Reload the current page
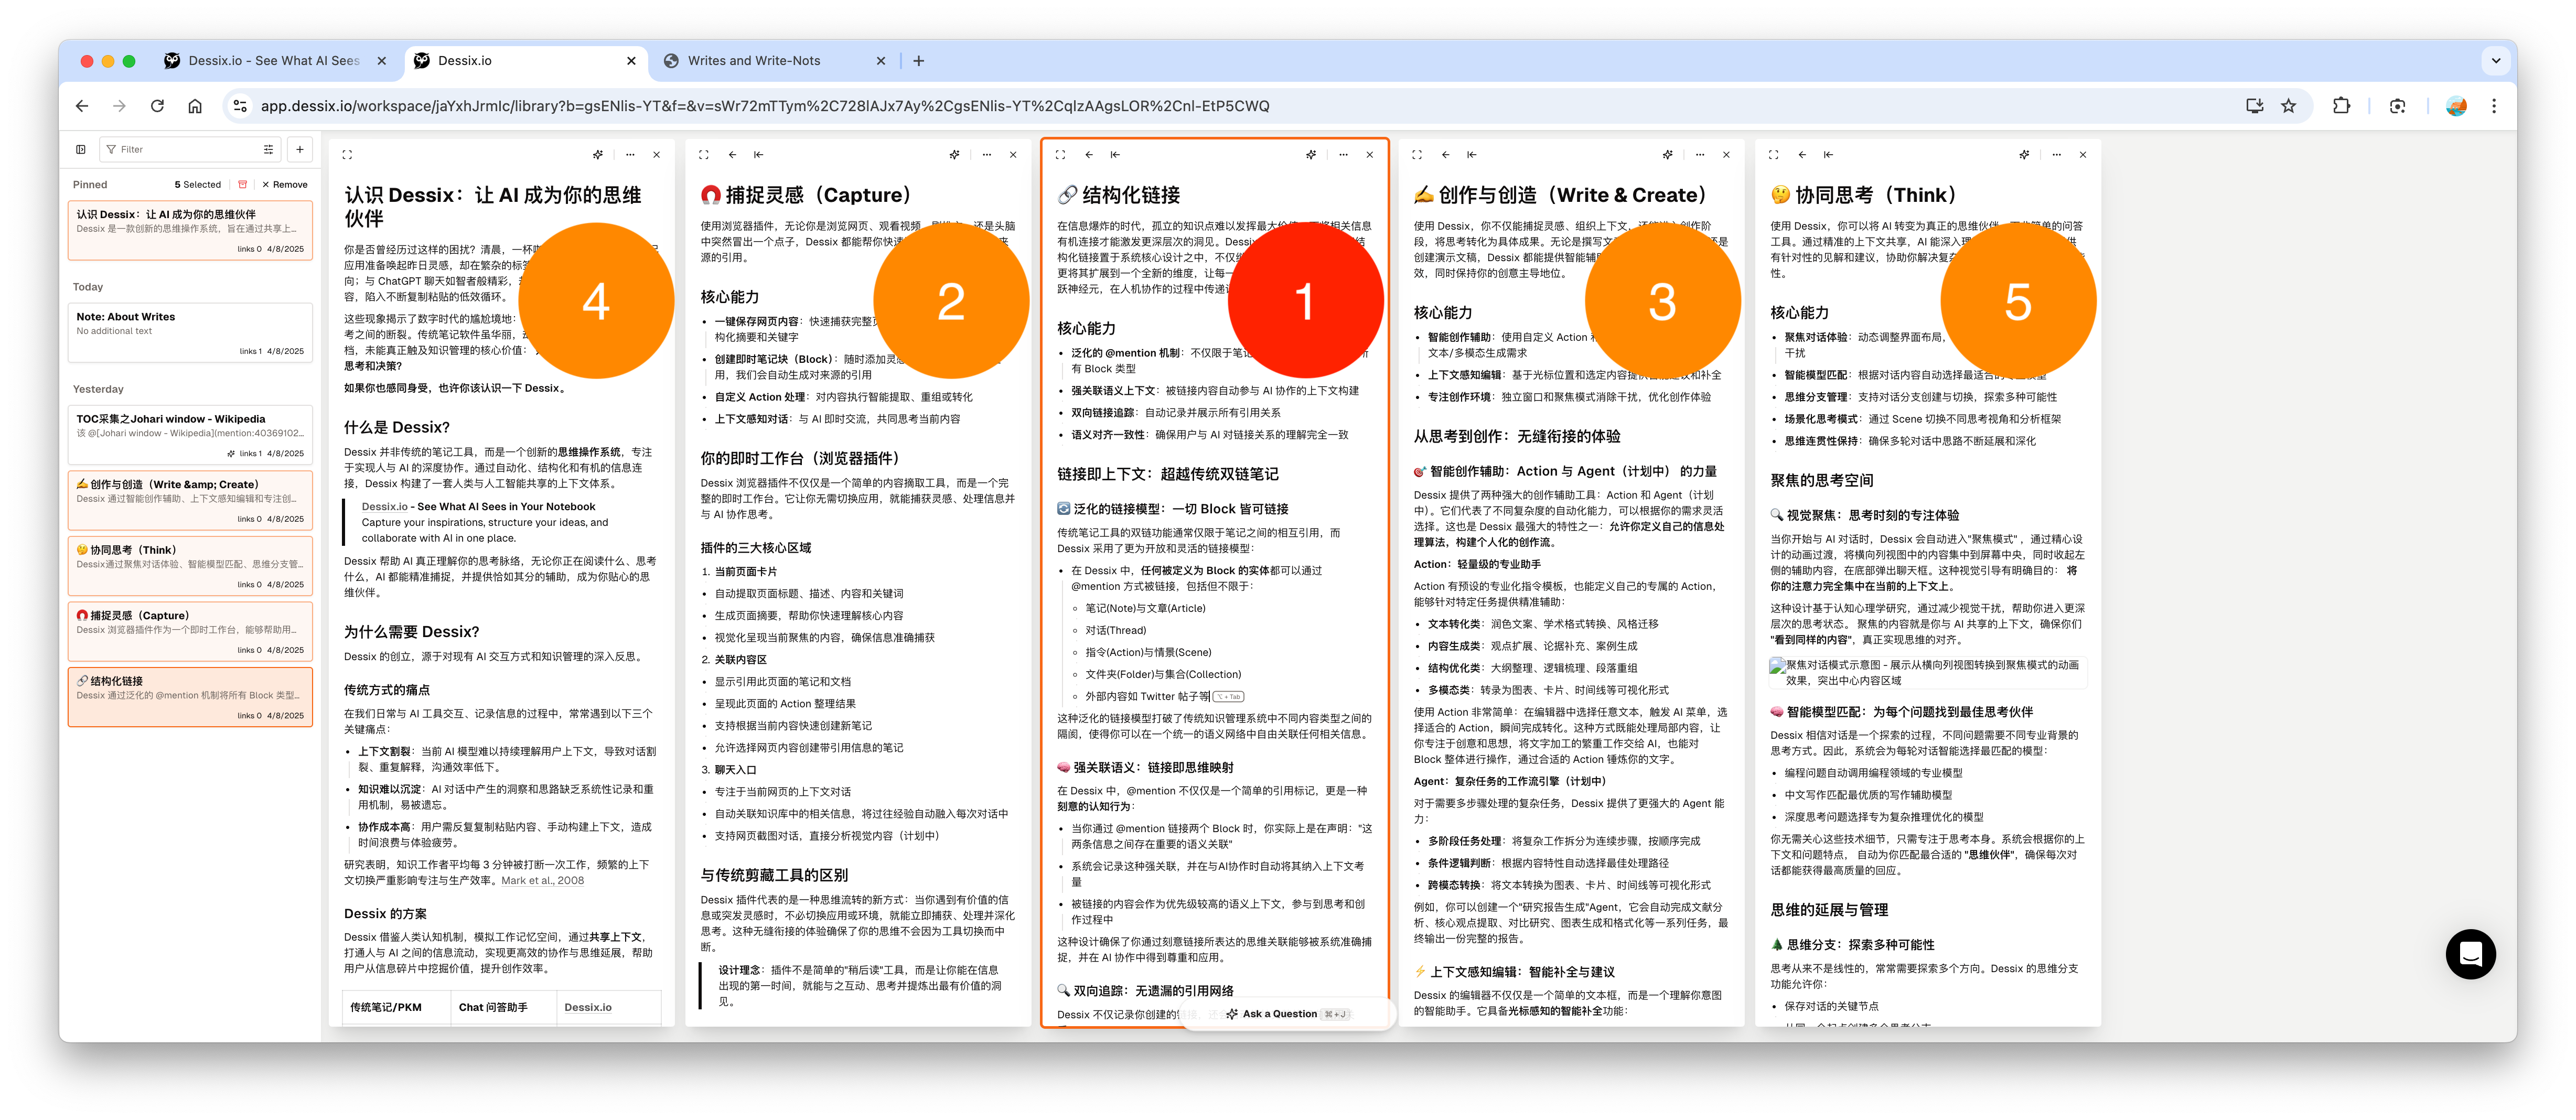 click(x=157, y=106)
